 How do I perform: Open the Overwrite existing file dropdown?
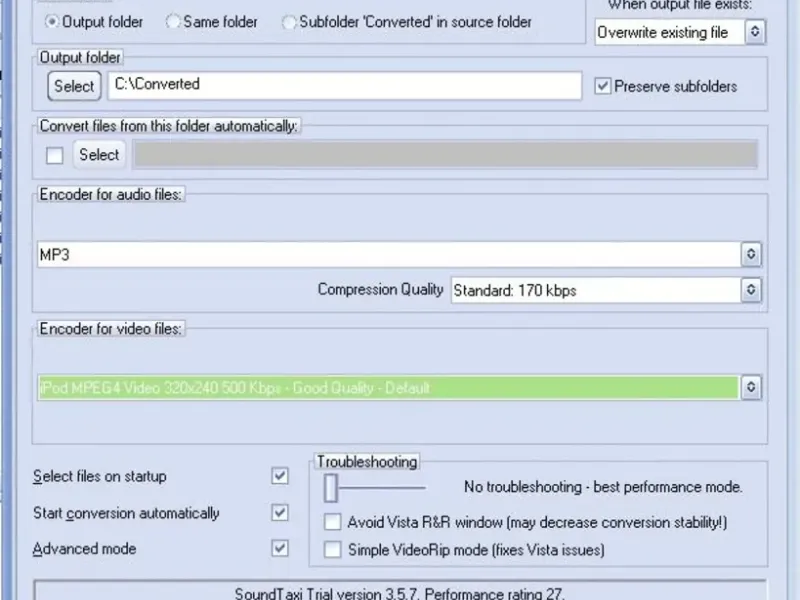point(680,32)
